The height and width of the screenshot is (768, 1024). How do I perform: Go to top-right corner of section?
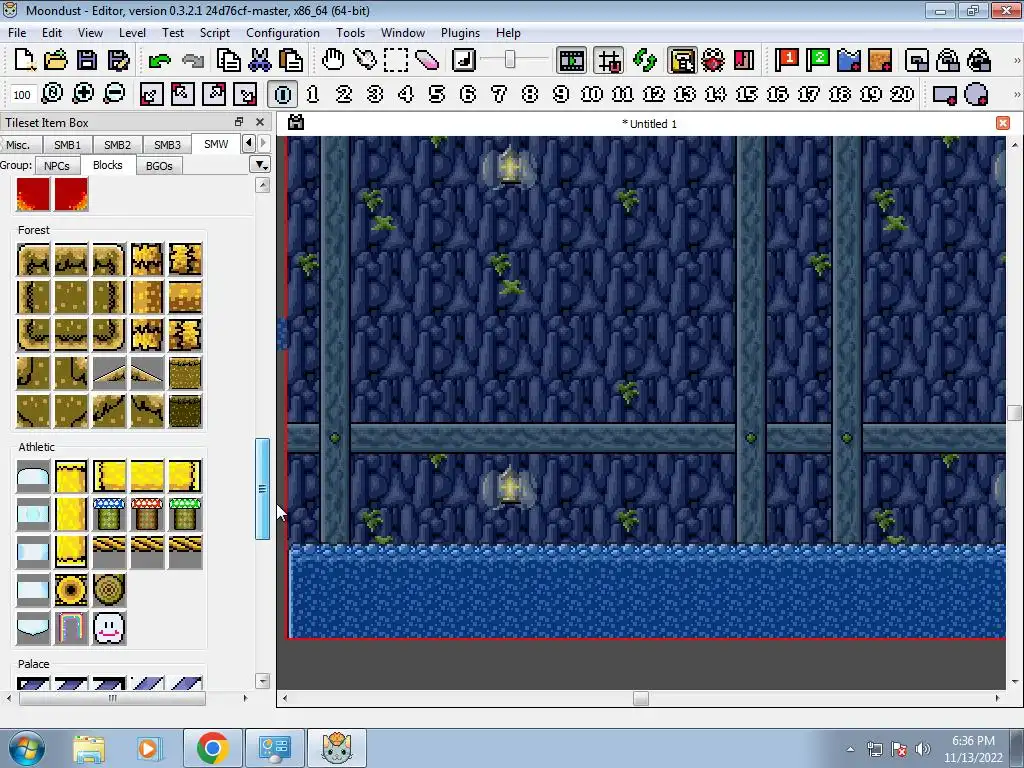coord(214,94)
